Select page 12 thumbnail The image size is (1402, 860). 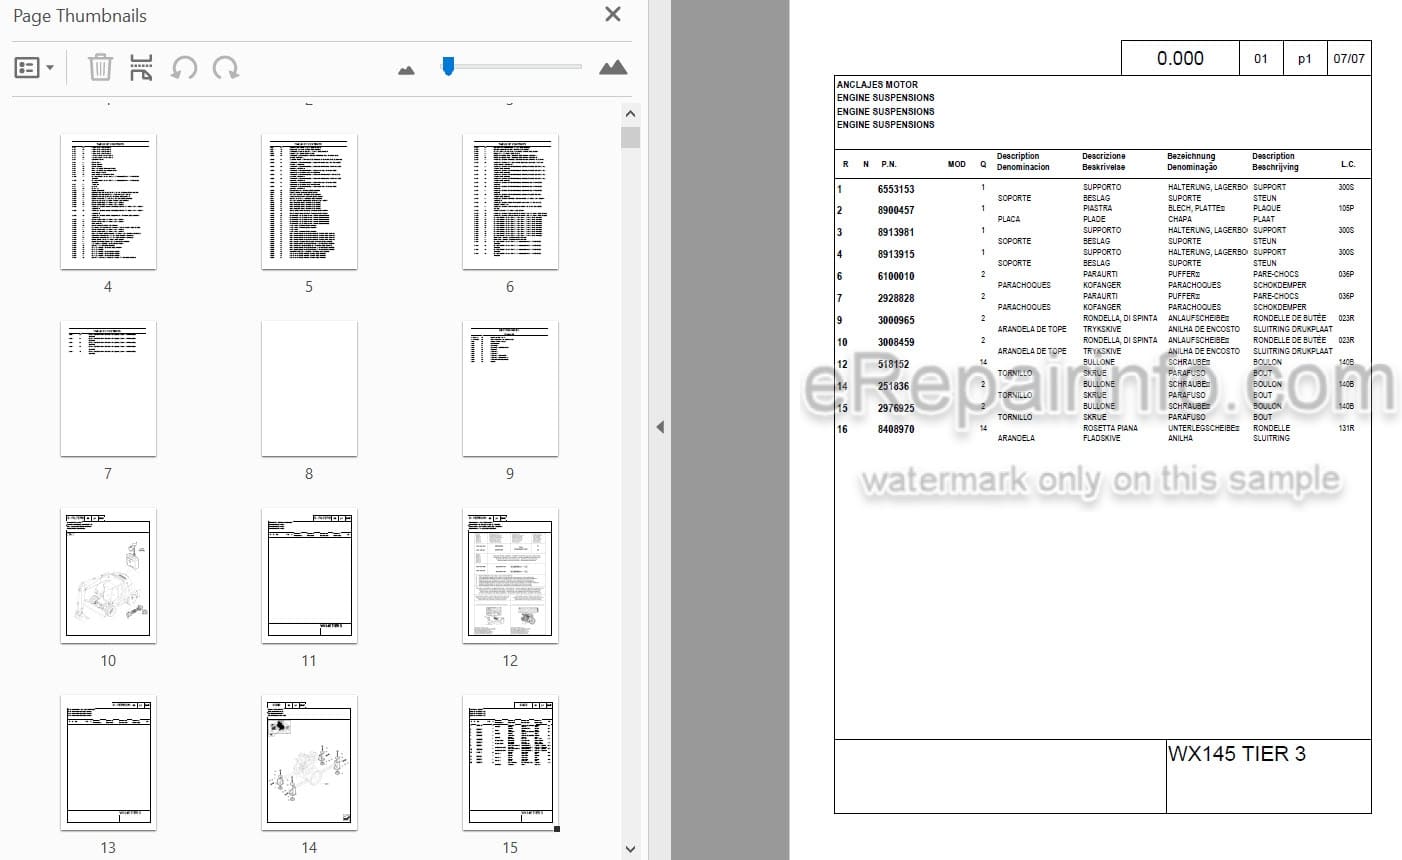pyautogui.click(x=510, y=576)
